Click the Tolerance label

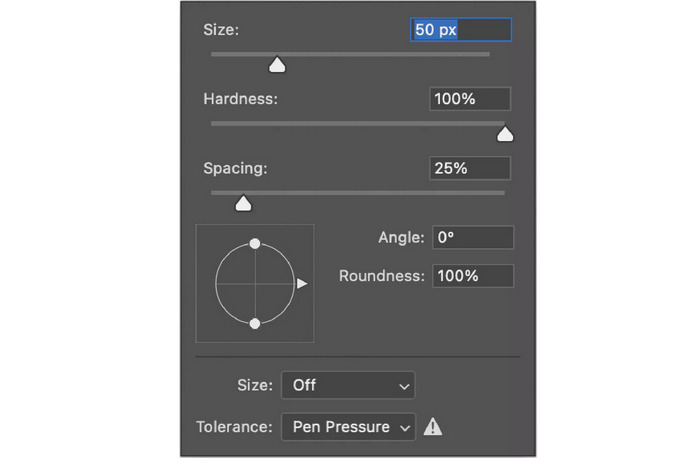pos(234,427)
